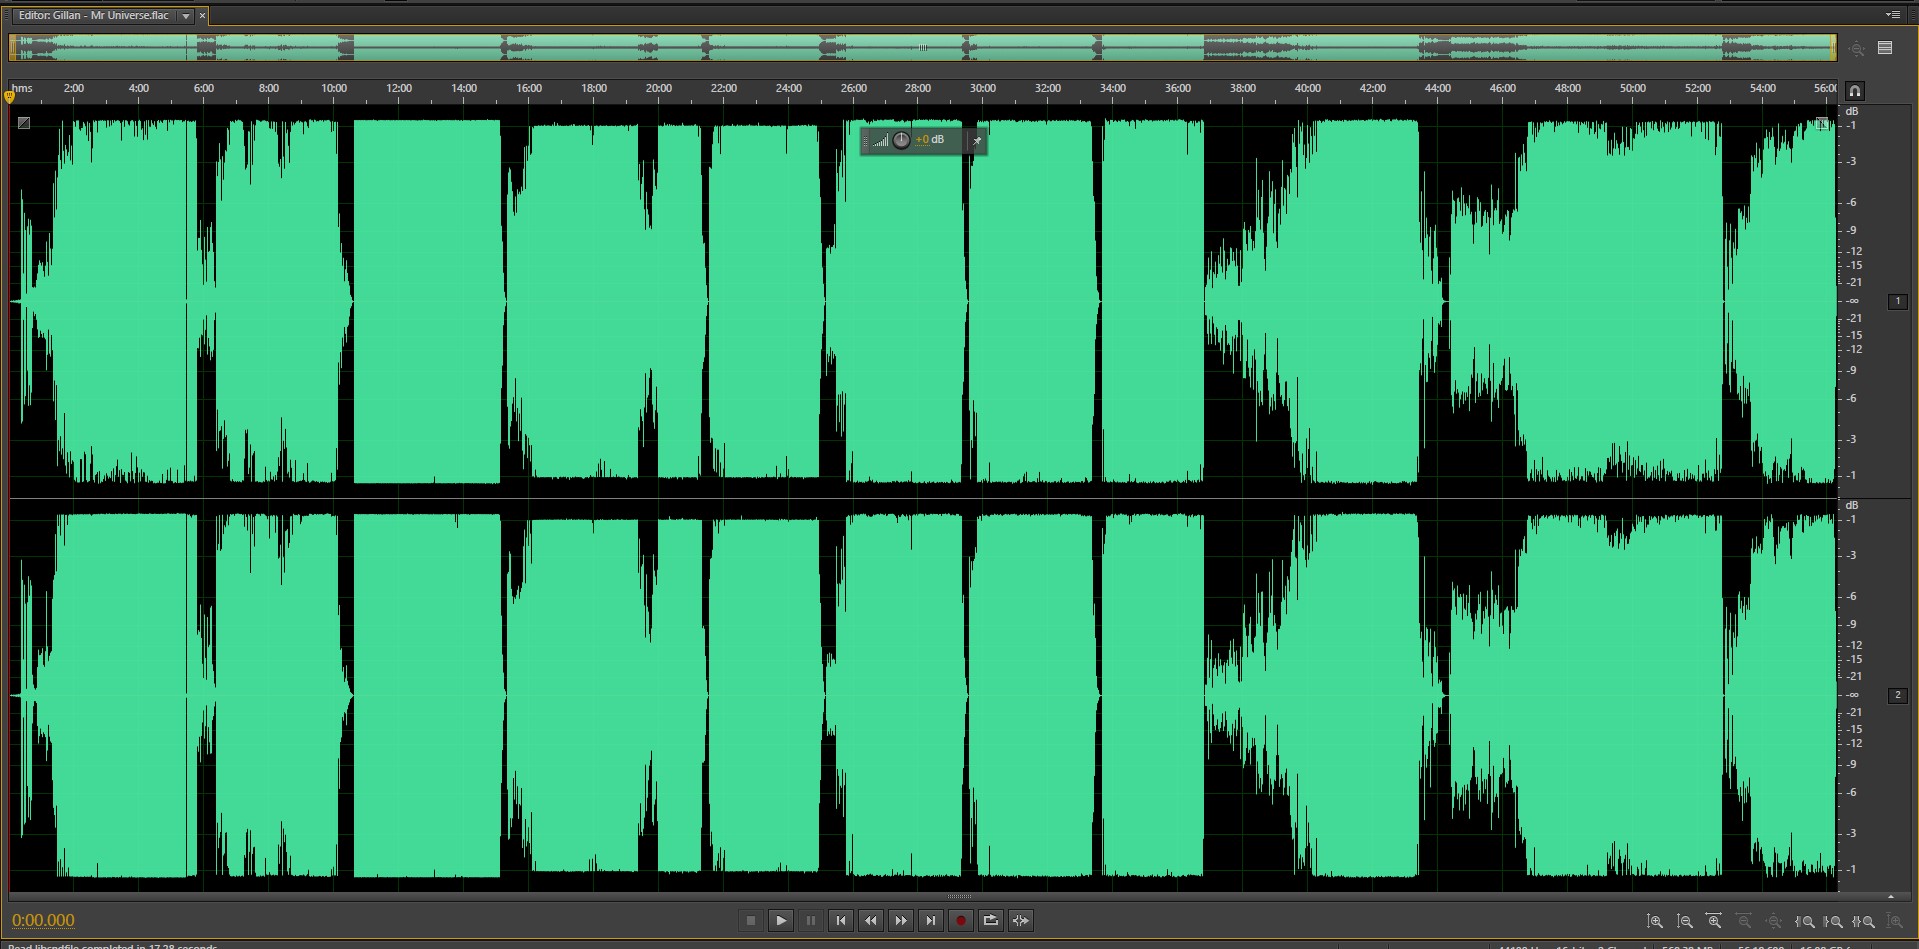Screen dimensions: 1919x949
Task: Toggle the snapping magnet icon
Action: click(x=1855, y=91)
